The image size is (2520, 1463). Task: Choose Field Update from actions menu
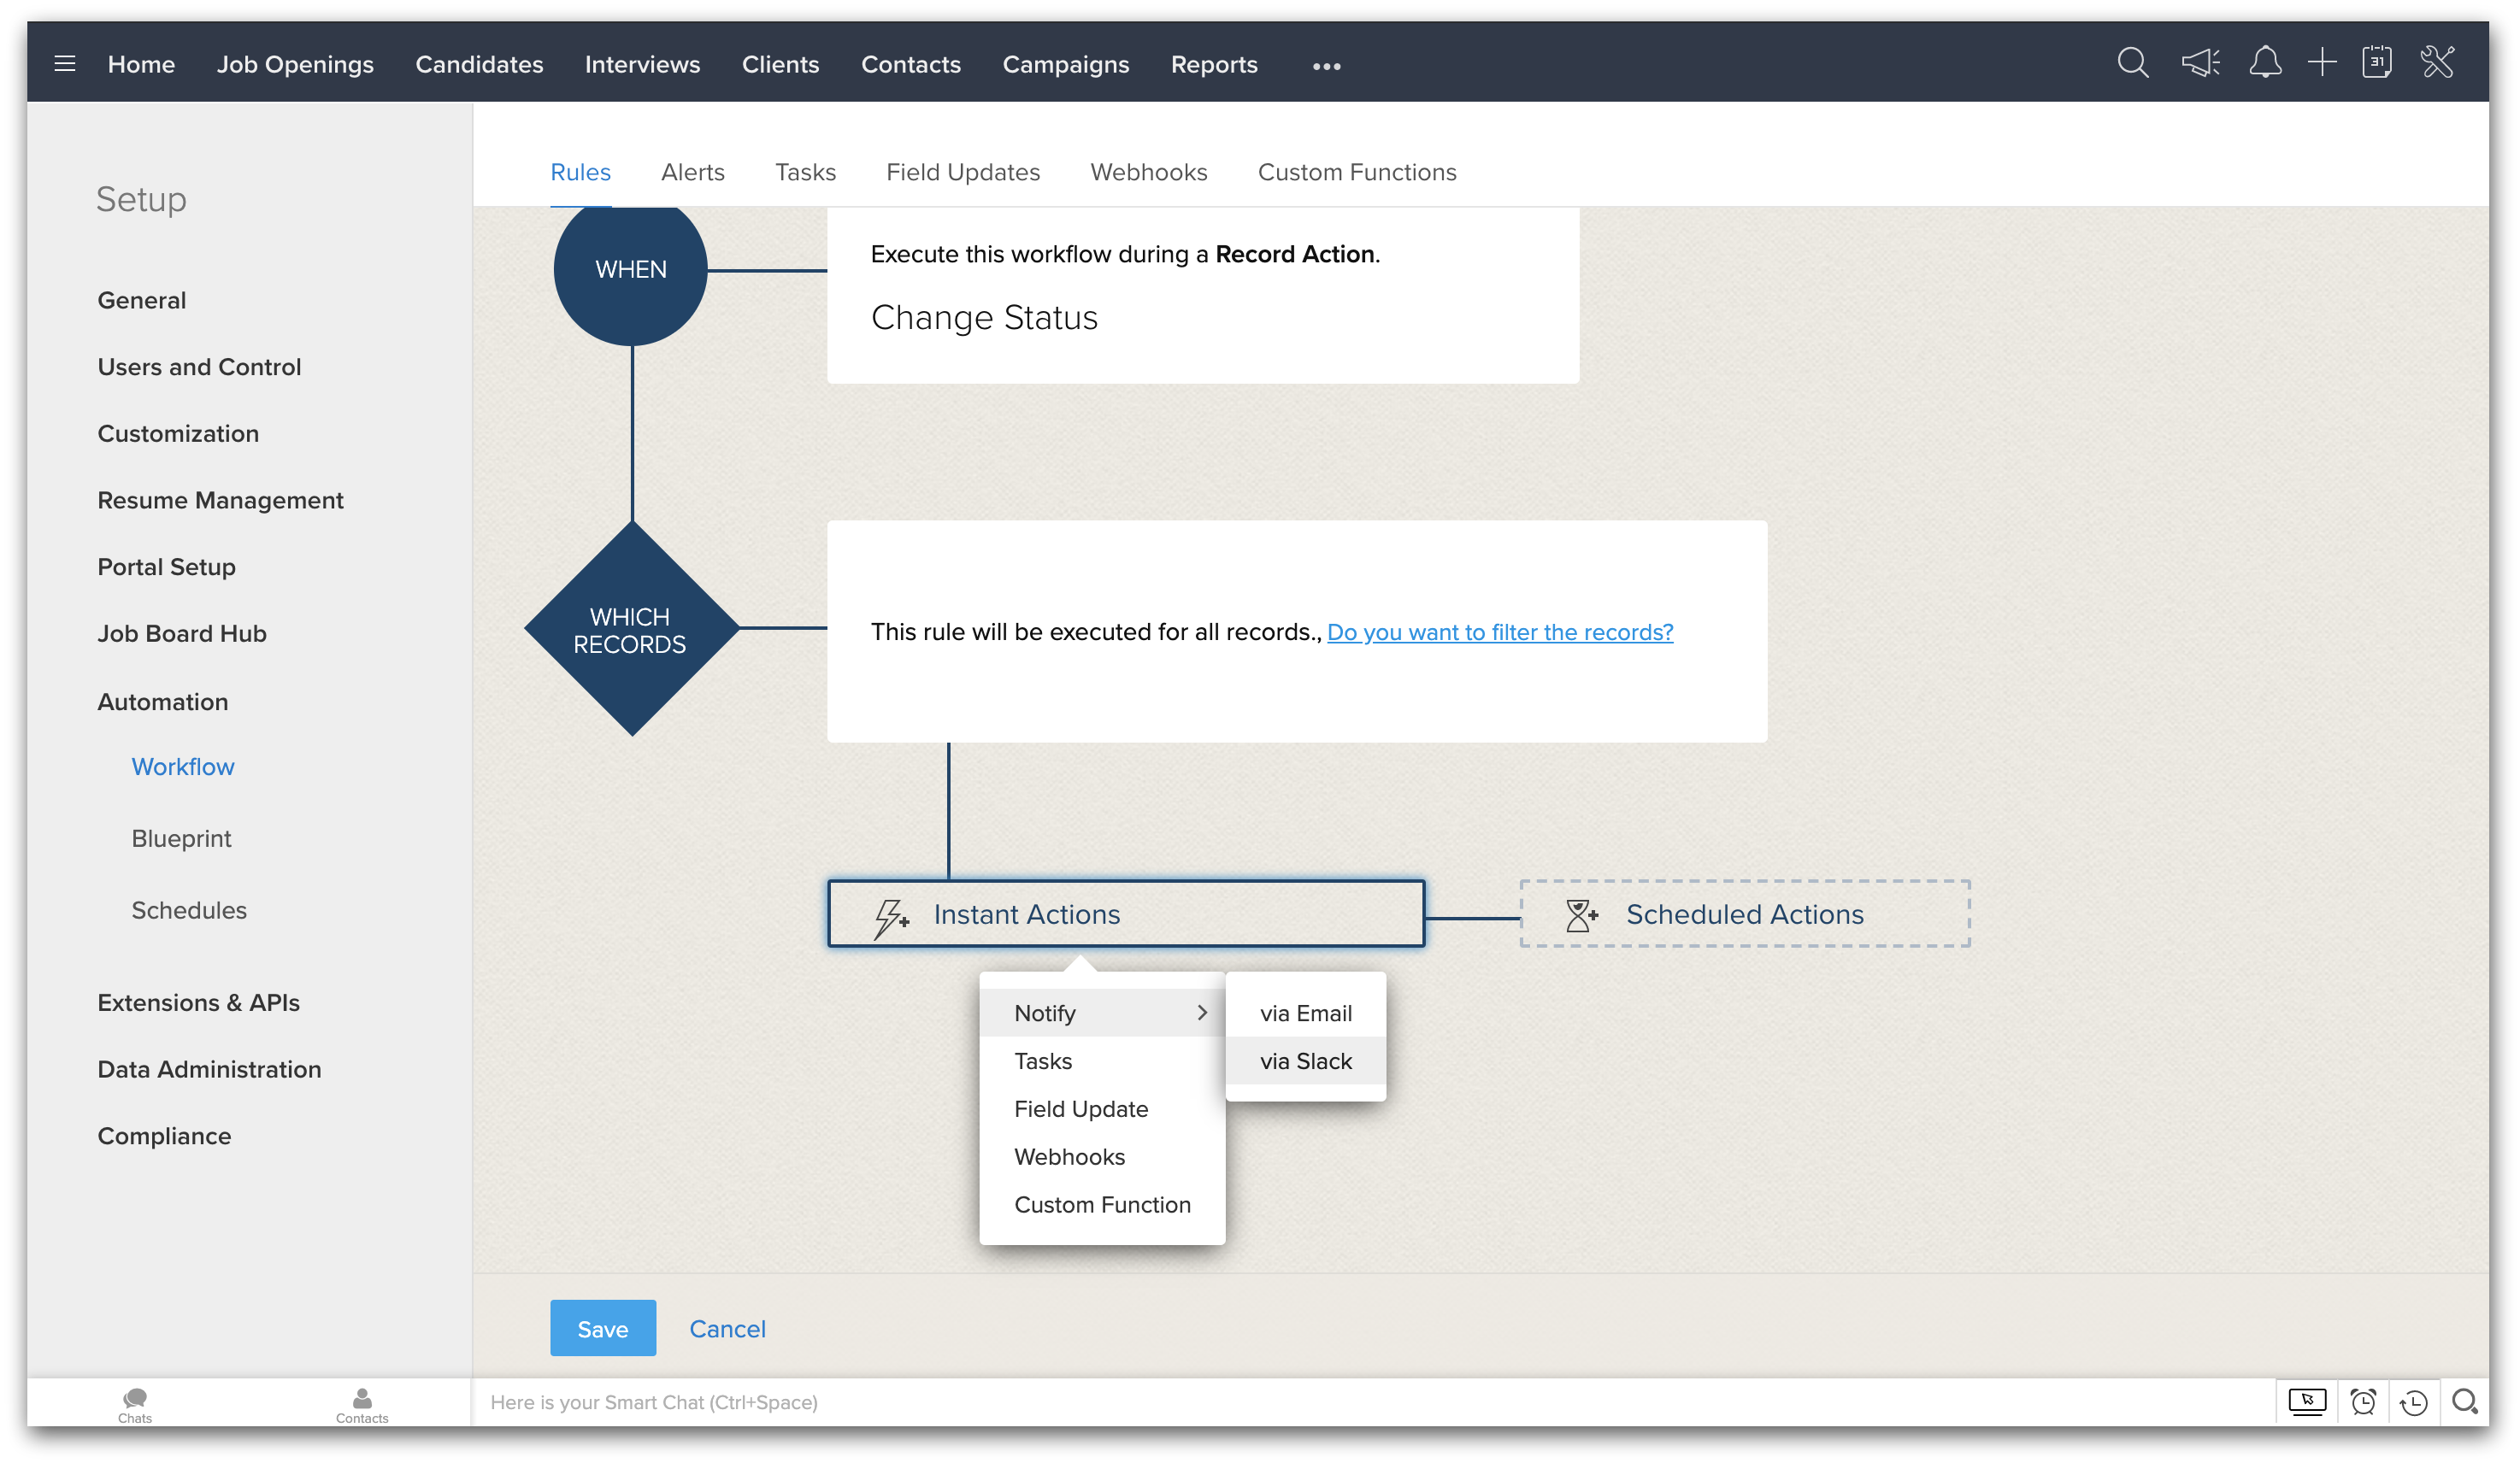coord(1081,1109)
